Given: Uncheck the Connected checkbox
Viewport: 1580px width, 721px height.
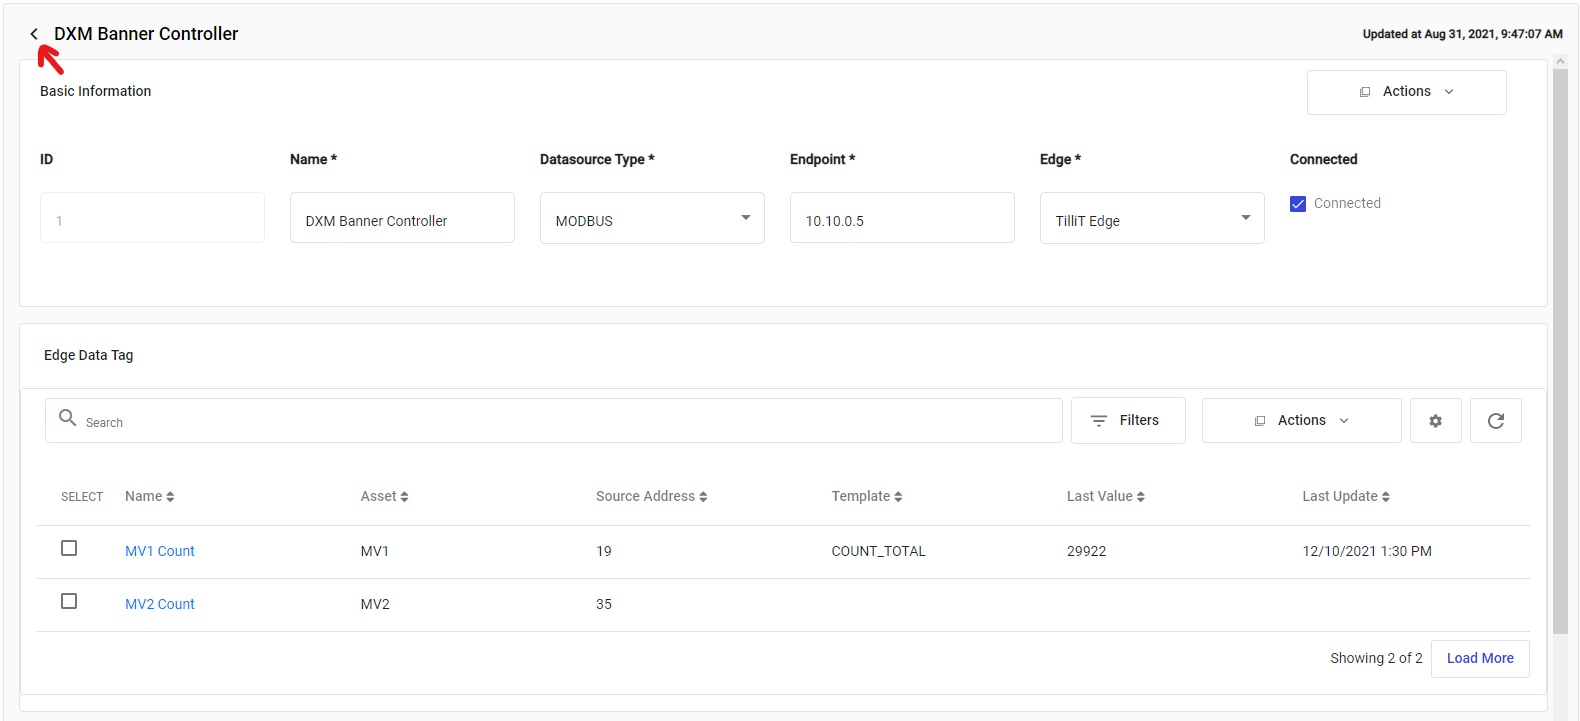Looking at the screenshot, I should click(x=1298, y=204).
